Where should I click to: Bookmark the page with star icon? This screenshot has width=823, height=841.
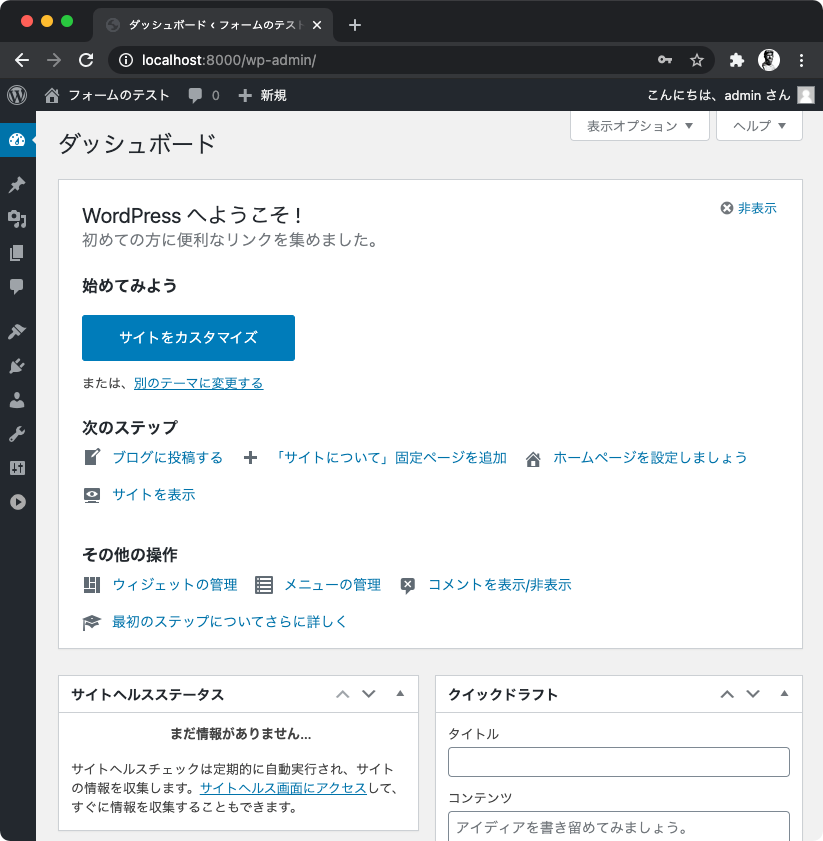point(696,60)
